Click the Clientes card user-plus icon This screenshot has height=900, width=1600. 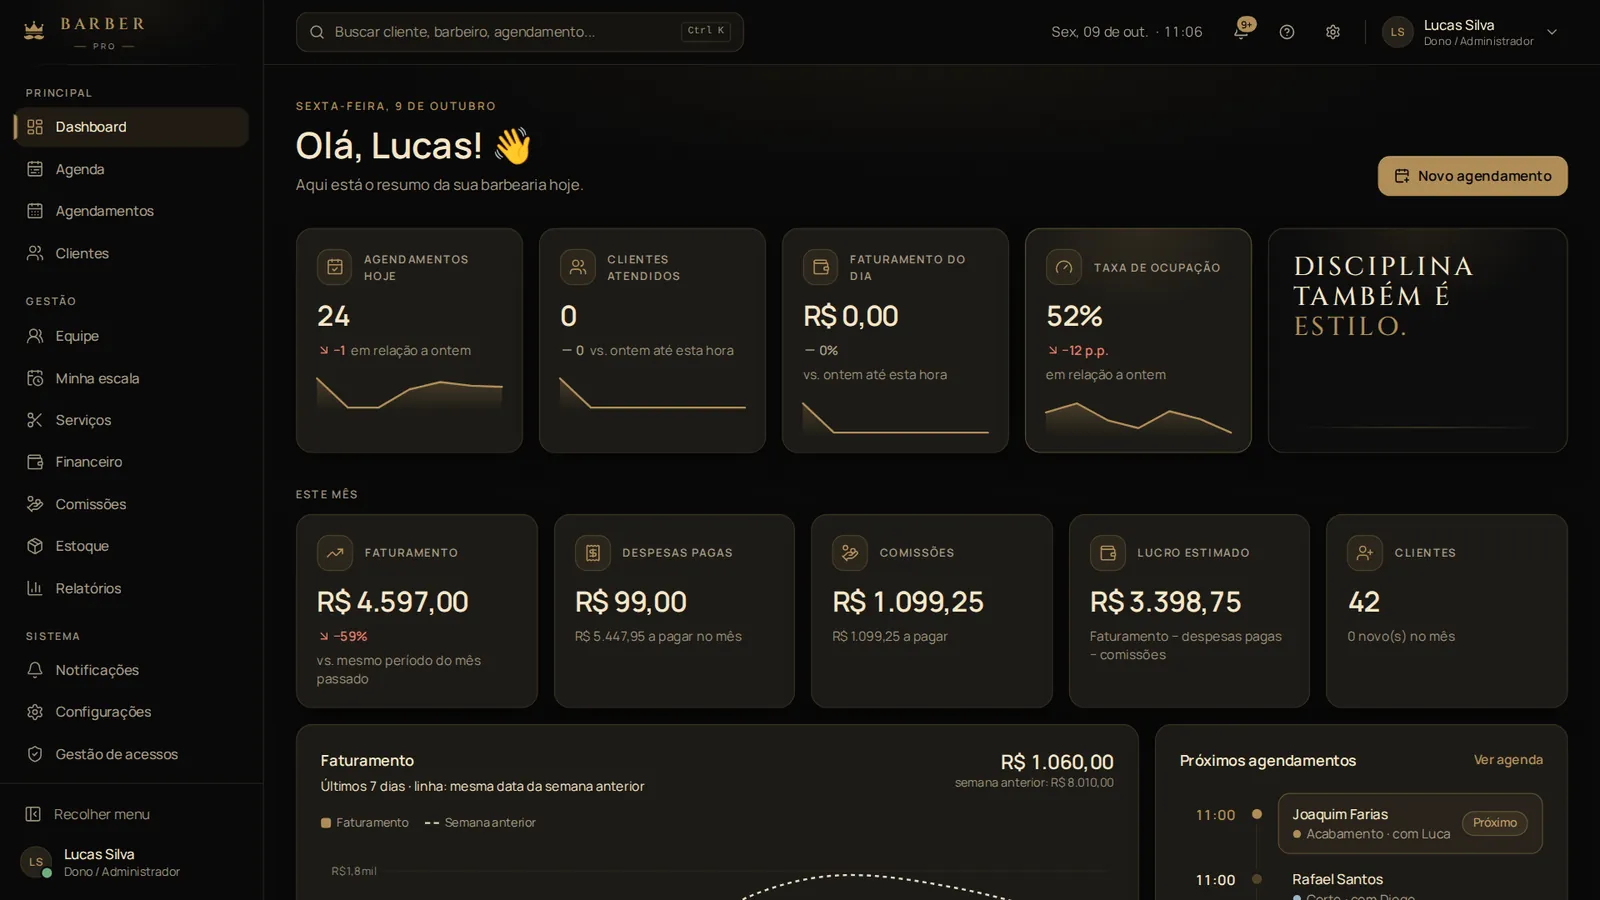(1365, 553)
